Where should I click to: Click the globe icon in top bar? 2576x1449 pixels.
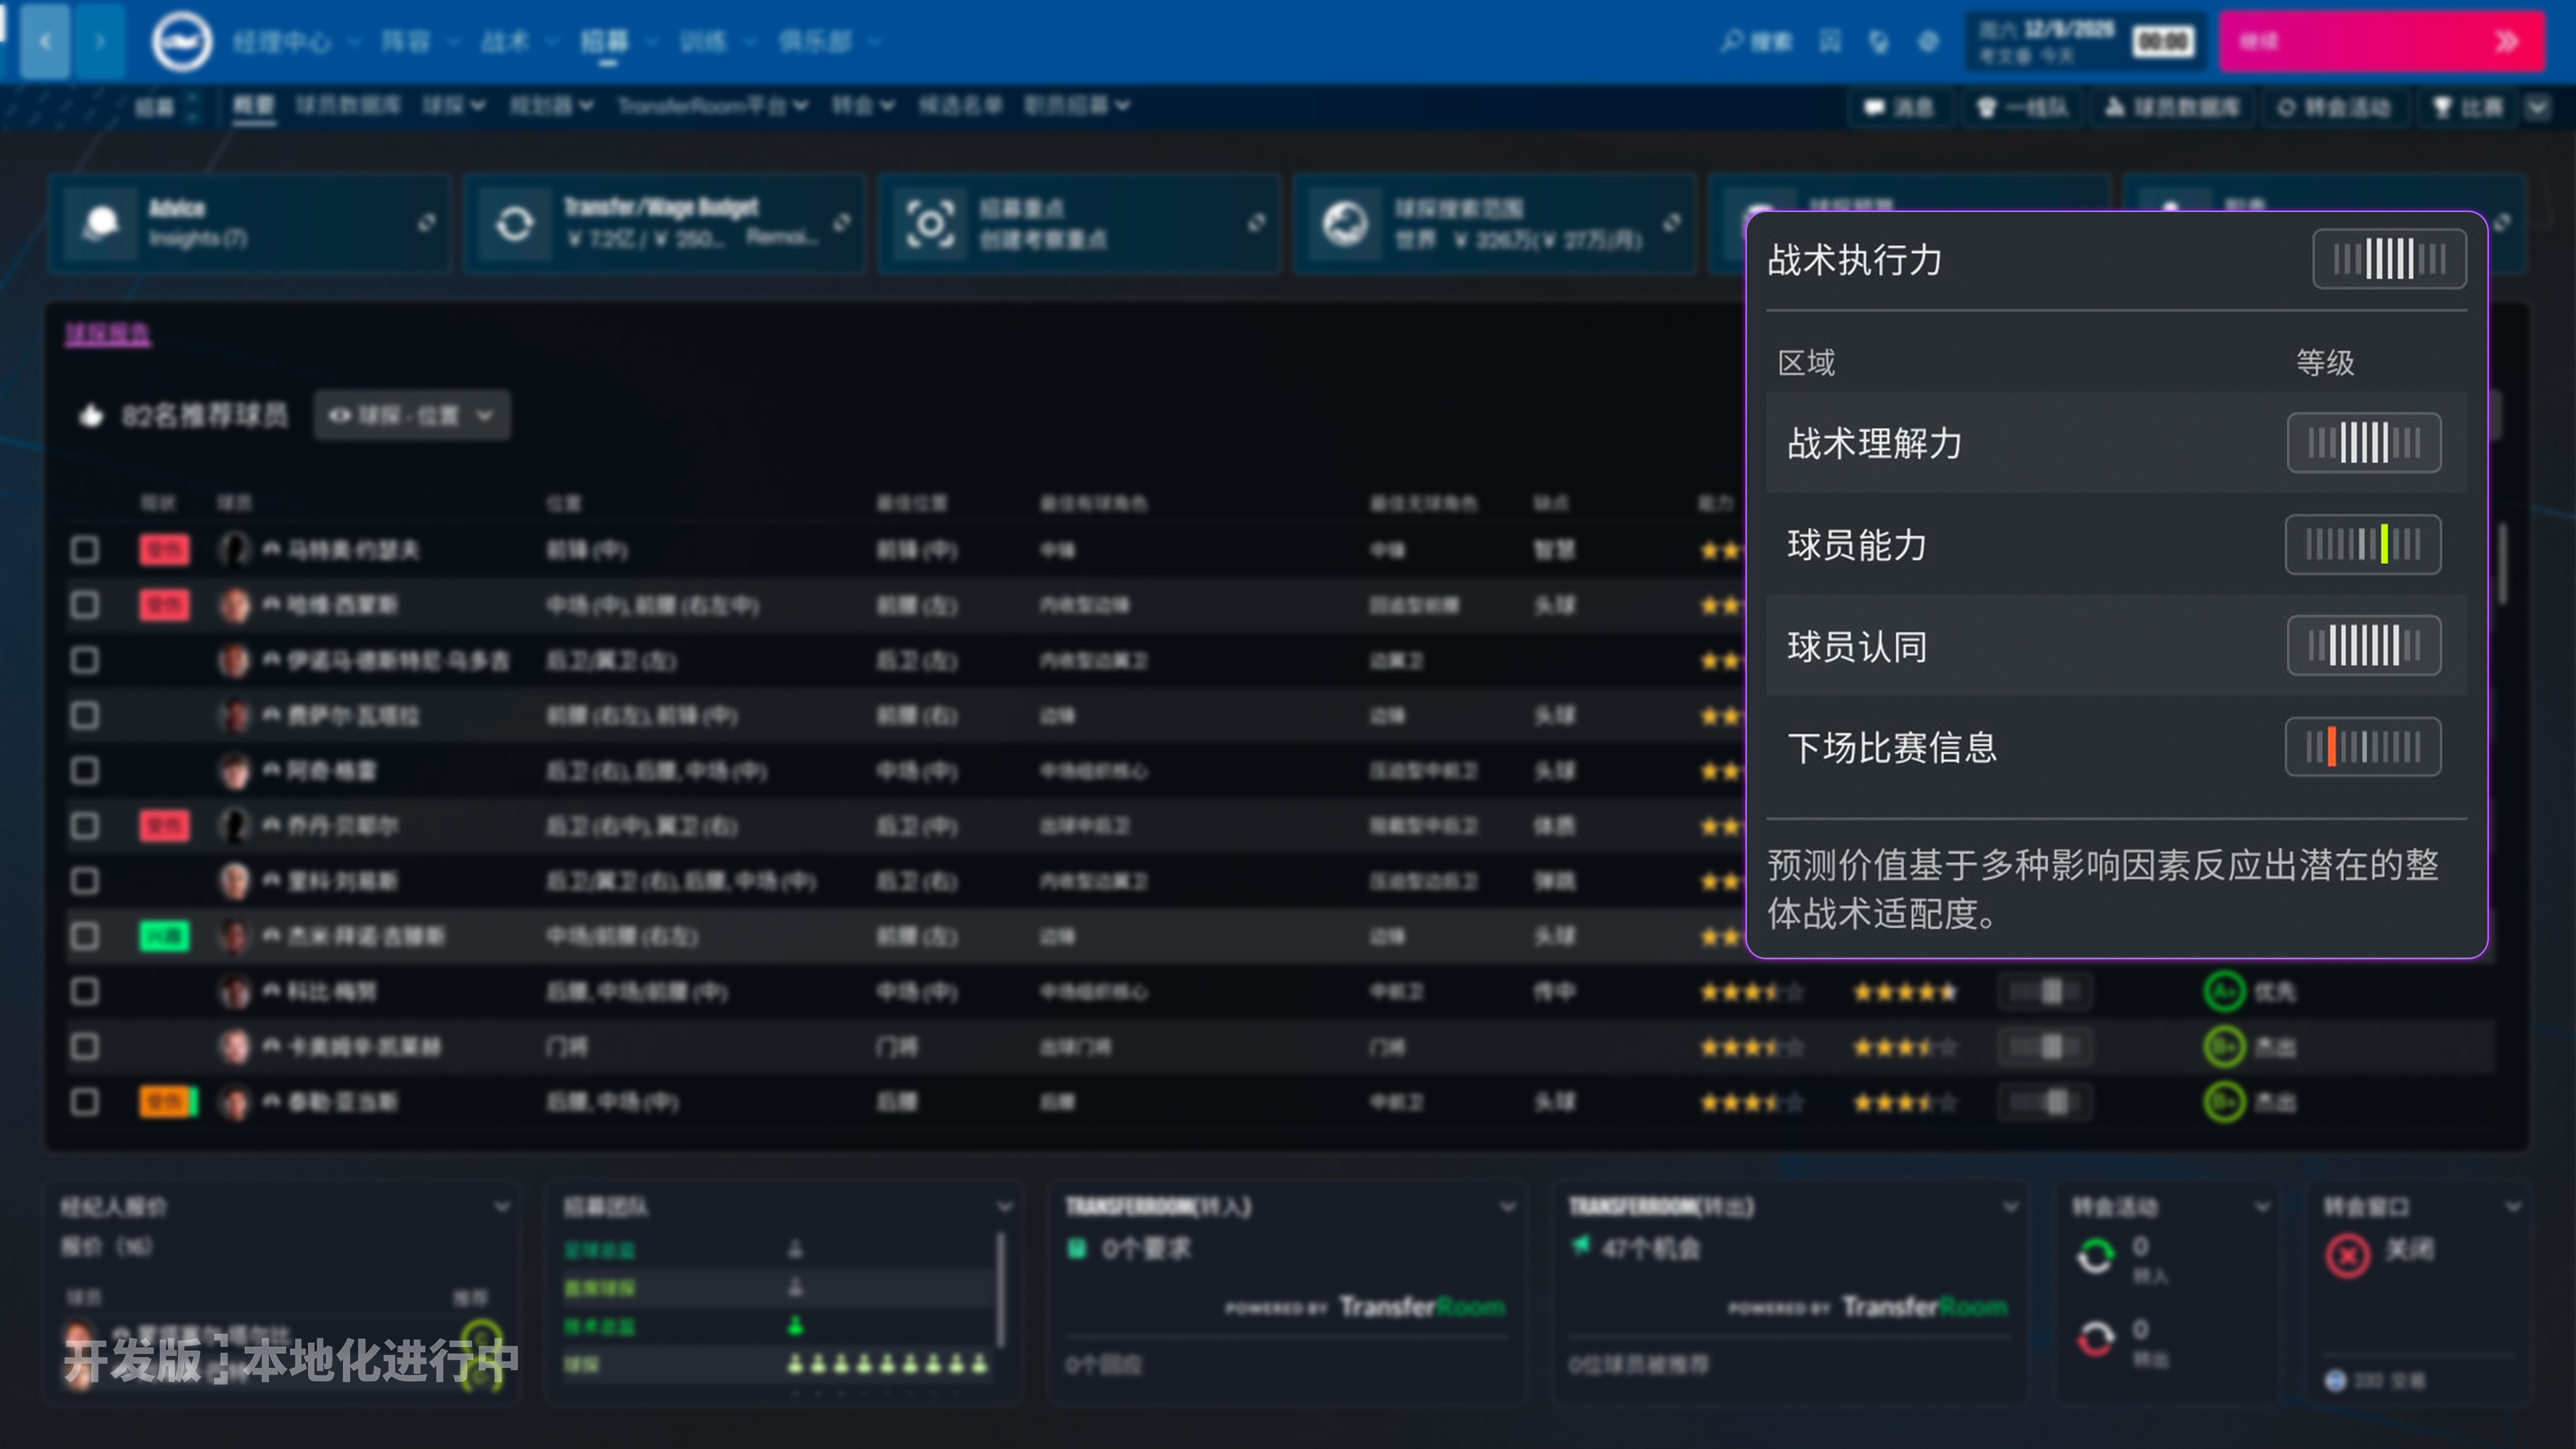[x=1879, y=41]
